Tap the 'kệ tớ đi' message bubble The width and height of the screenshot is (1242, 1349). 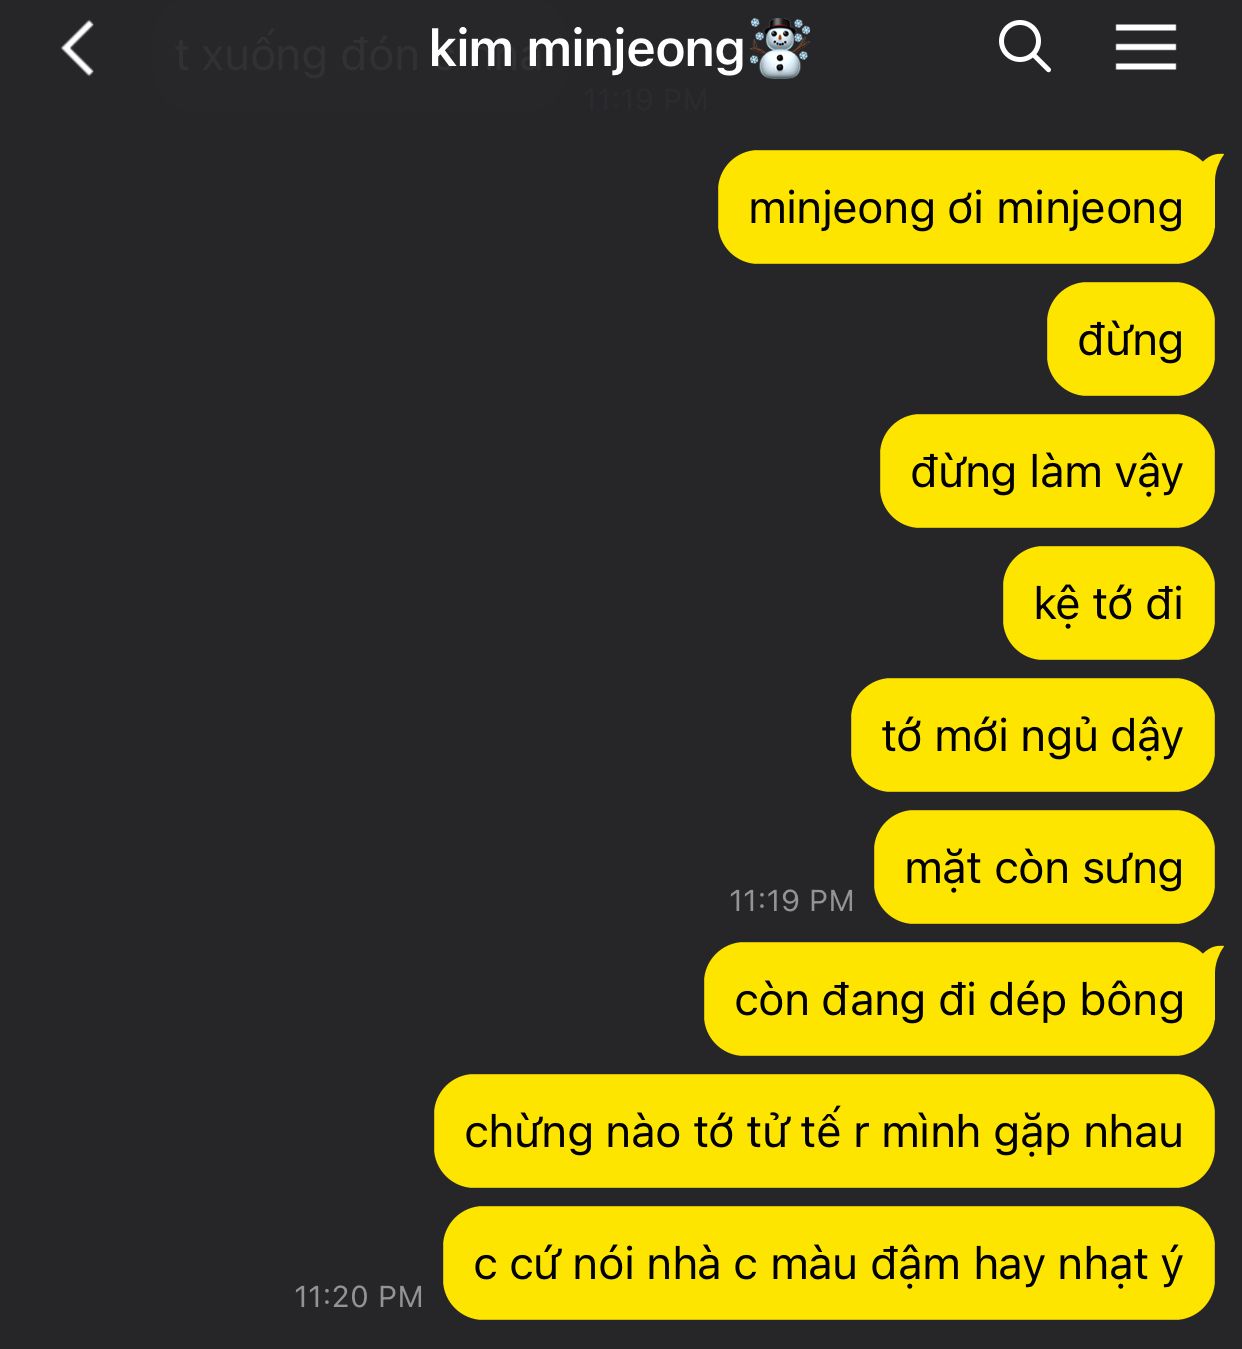pos(1108,603)
